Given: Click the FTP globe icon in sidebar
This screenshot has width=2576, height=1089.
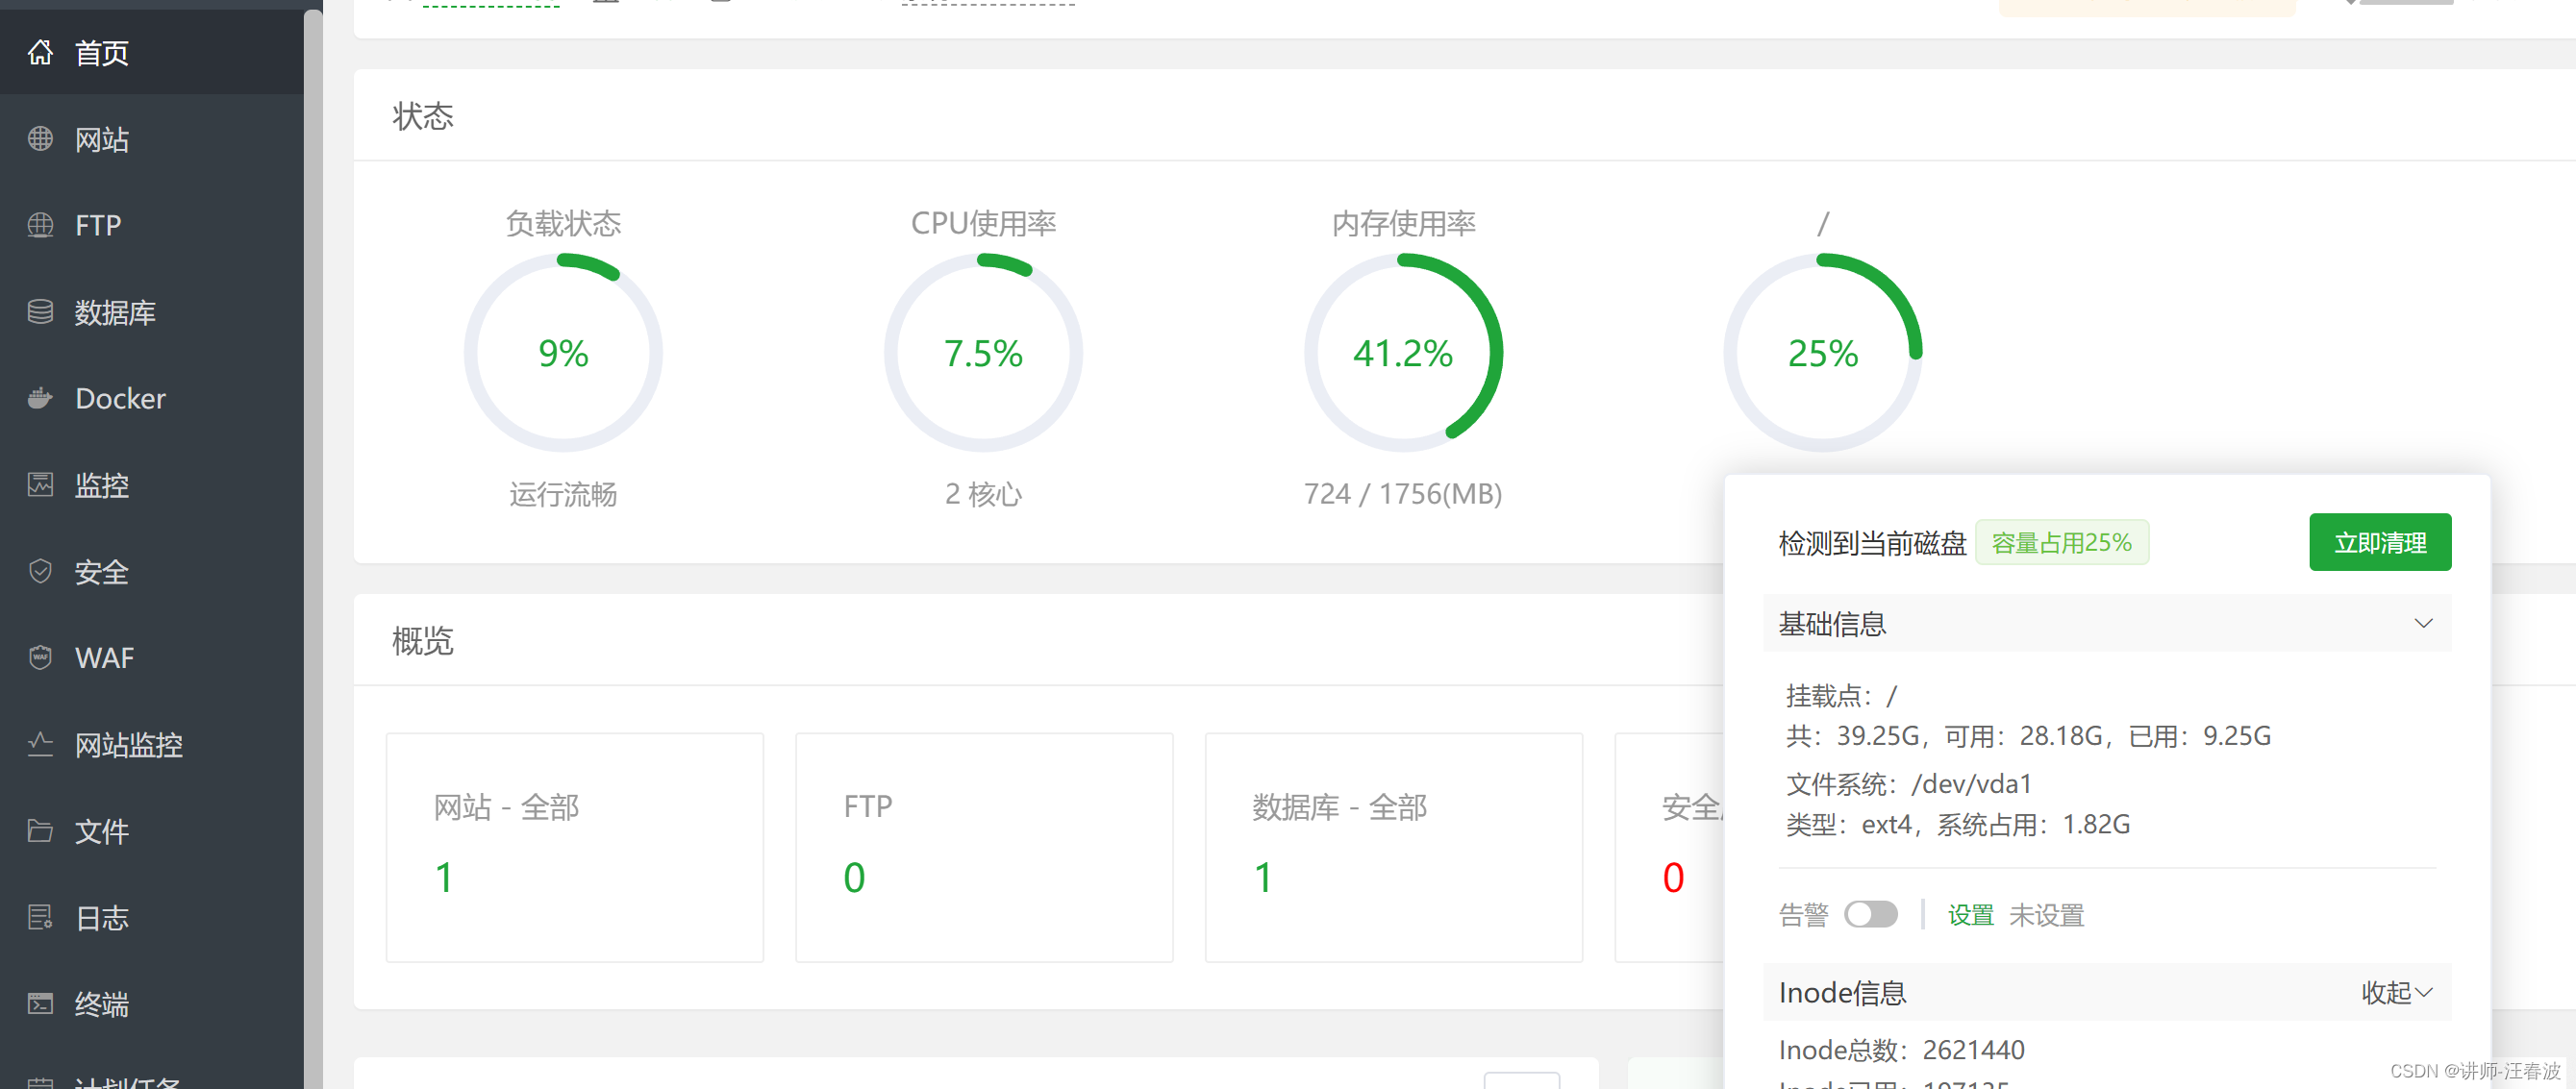Looking at the screenshot, I should (x=40, y=225).
